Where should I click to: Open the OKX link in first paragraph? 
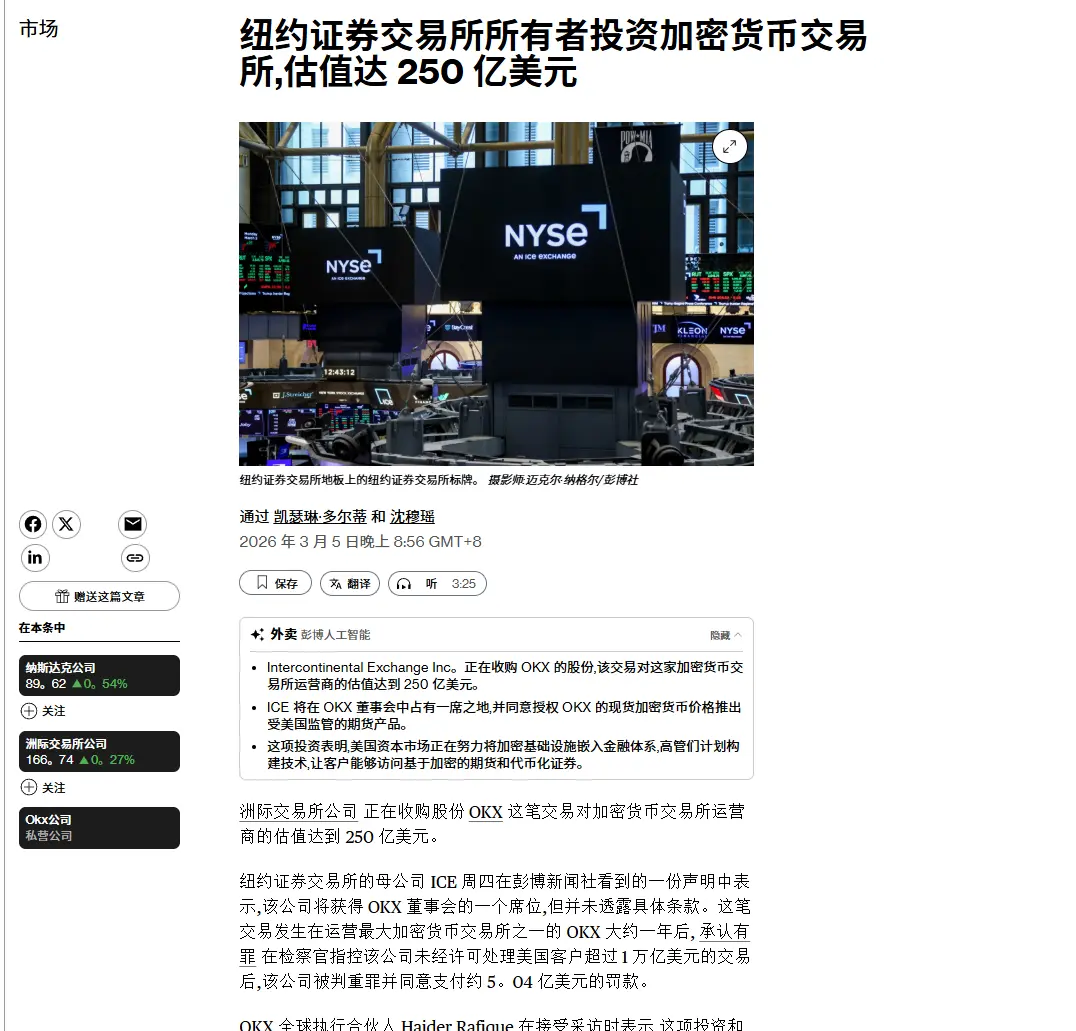point(486,812)
